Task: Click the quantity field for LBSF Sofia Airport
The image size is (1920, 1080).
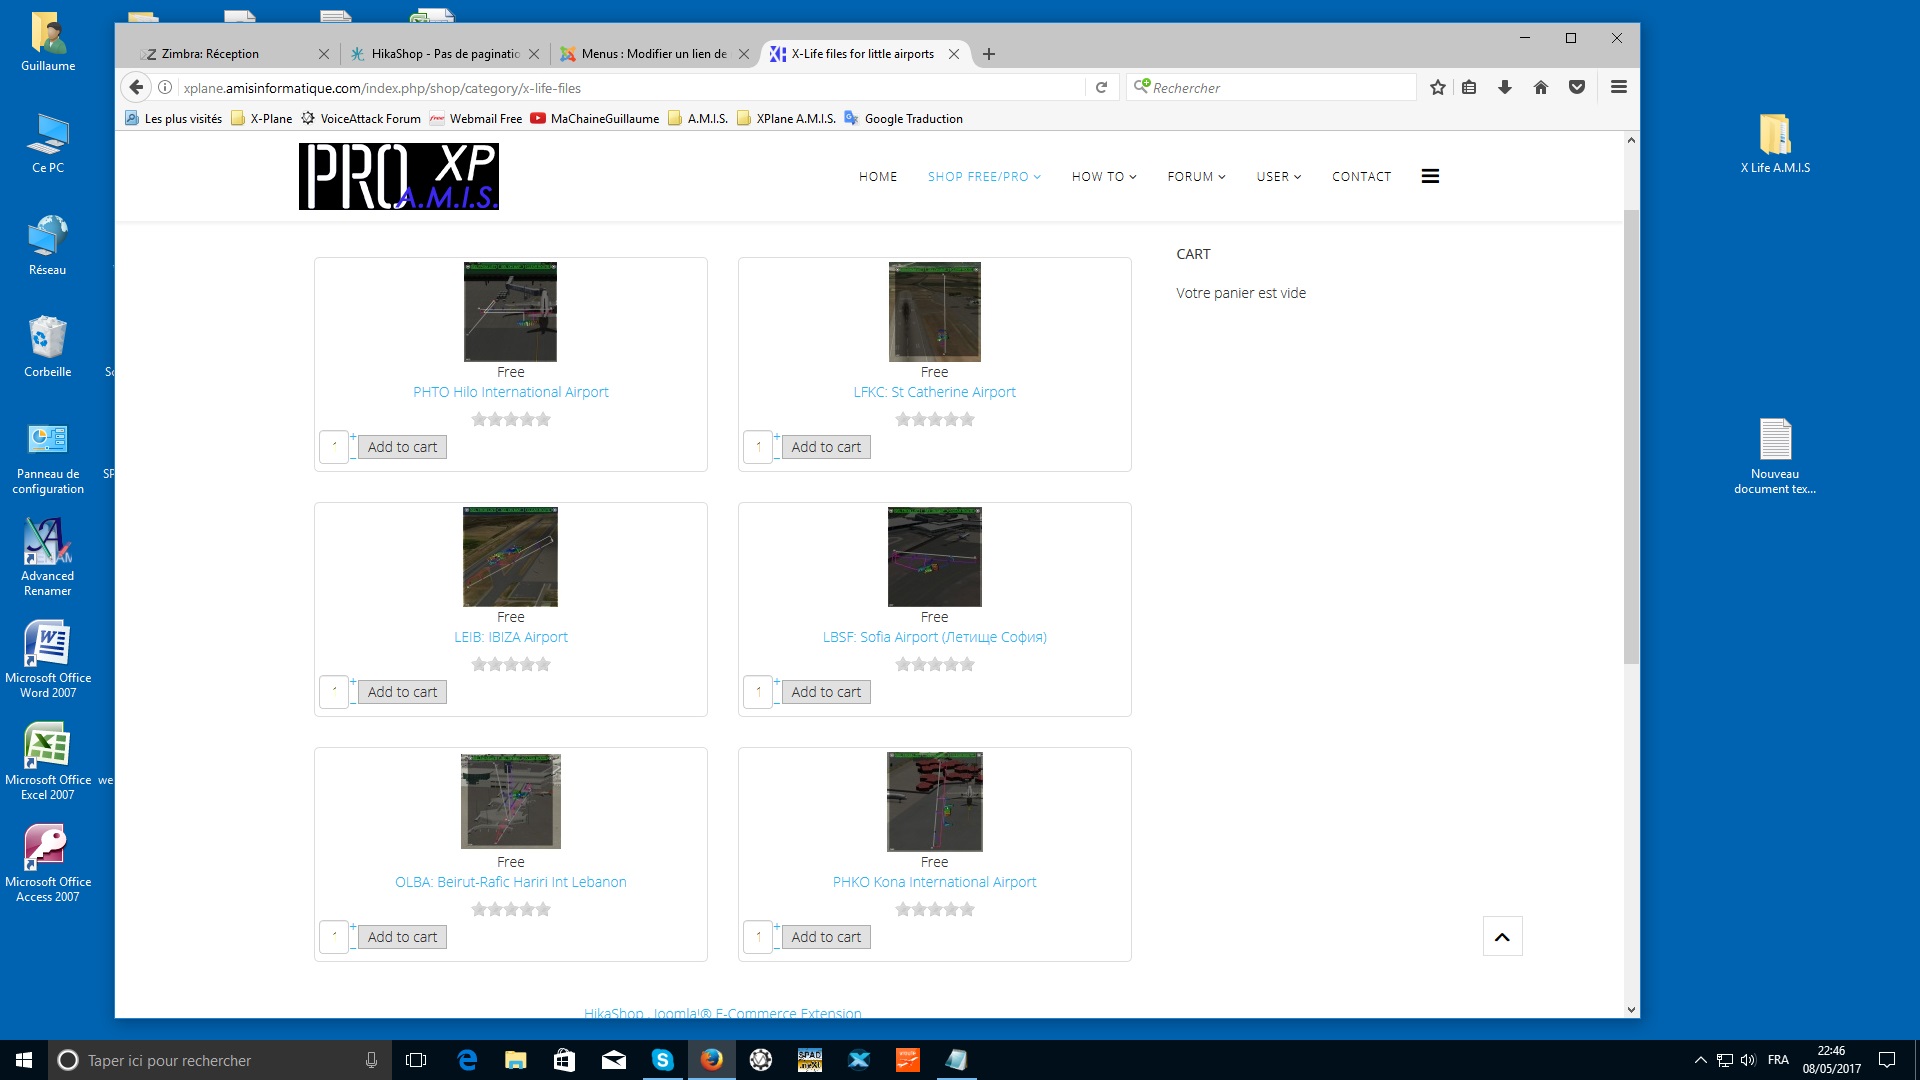Action: point(757,692)
